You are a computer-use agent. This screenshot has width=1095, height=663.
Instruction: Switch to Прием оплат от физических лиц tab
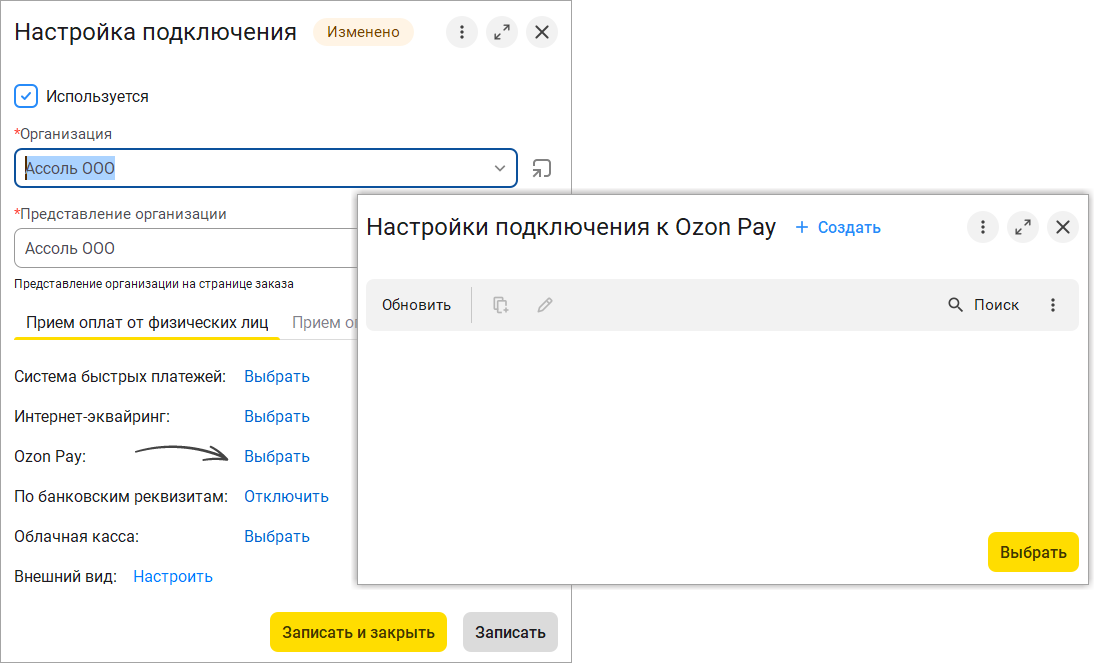coord(146,323)
